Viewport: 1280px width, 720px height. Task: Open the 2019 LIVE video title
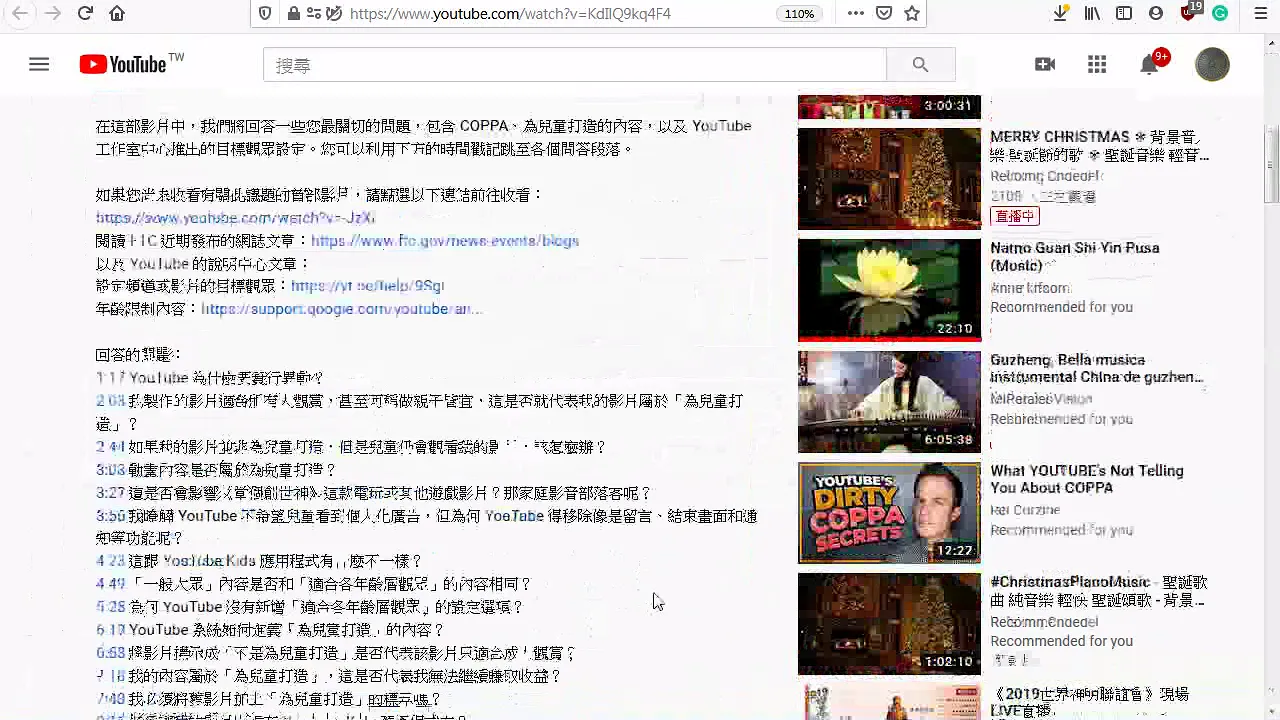(1089, 702)
